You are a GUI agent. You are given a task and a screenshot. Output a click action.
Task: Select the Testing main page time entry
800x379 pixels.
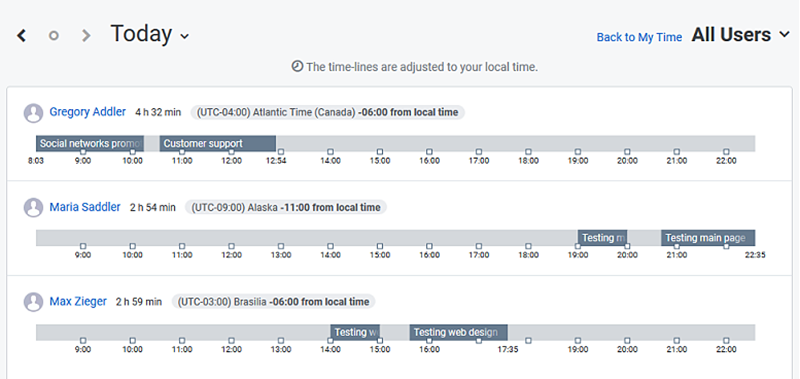(x=708, y=238)
